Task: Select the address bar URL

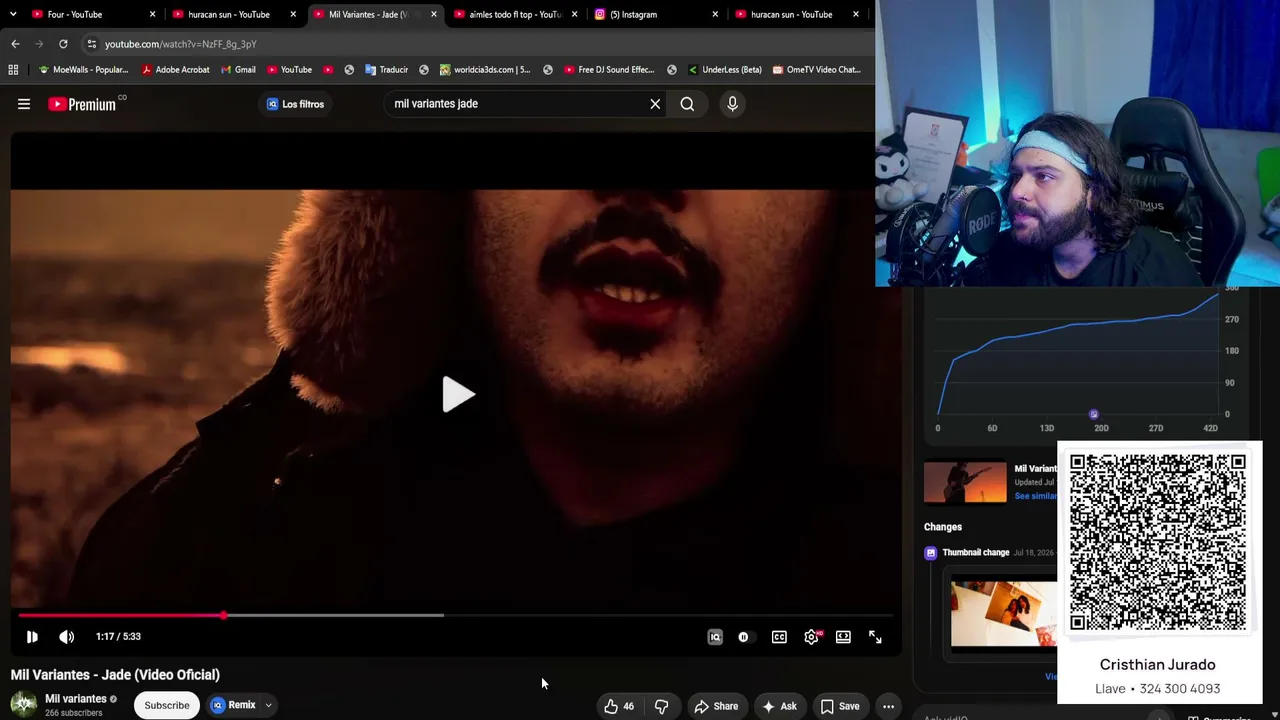Action: point(181,44)
